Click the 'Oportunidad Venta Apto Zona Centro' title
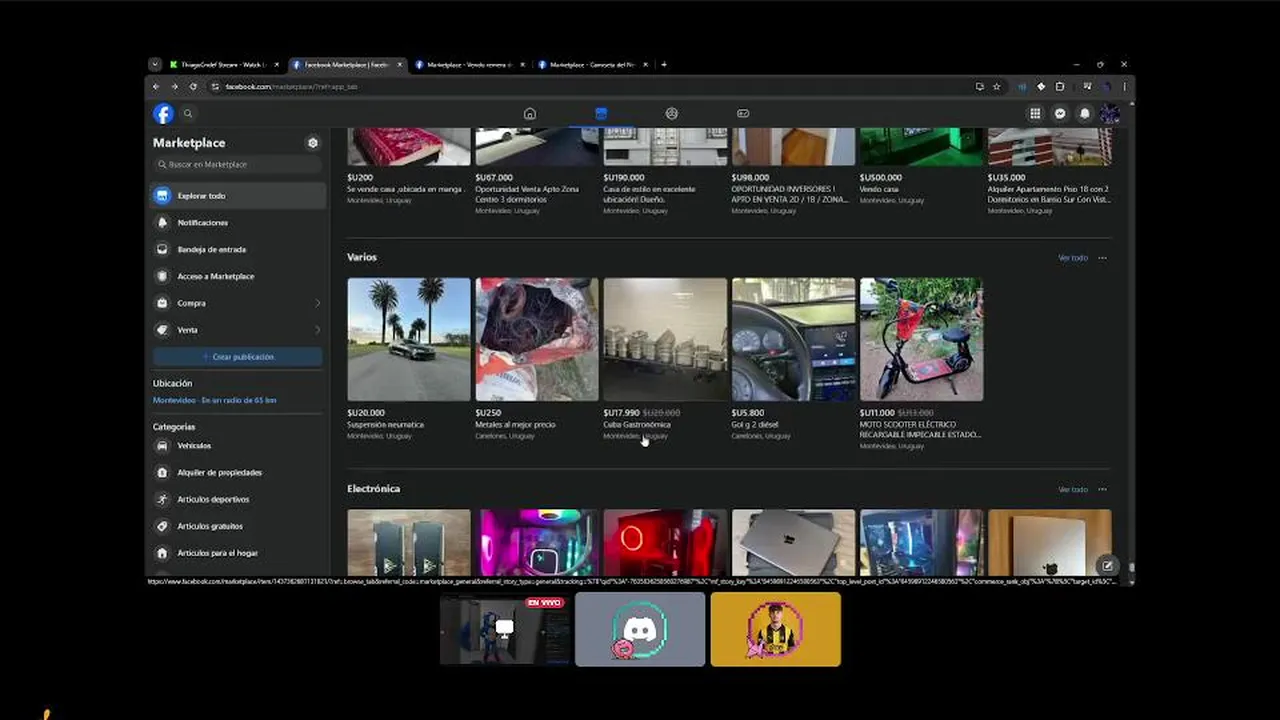The image size is (1280, 720). 527,194
